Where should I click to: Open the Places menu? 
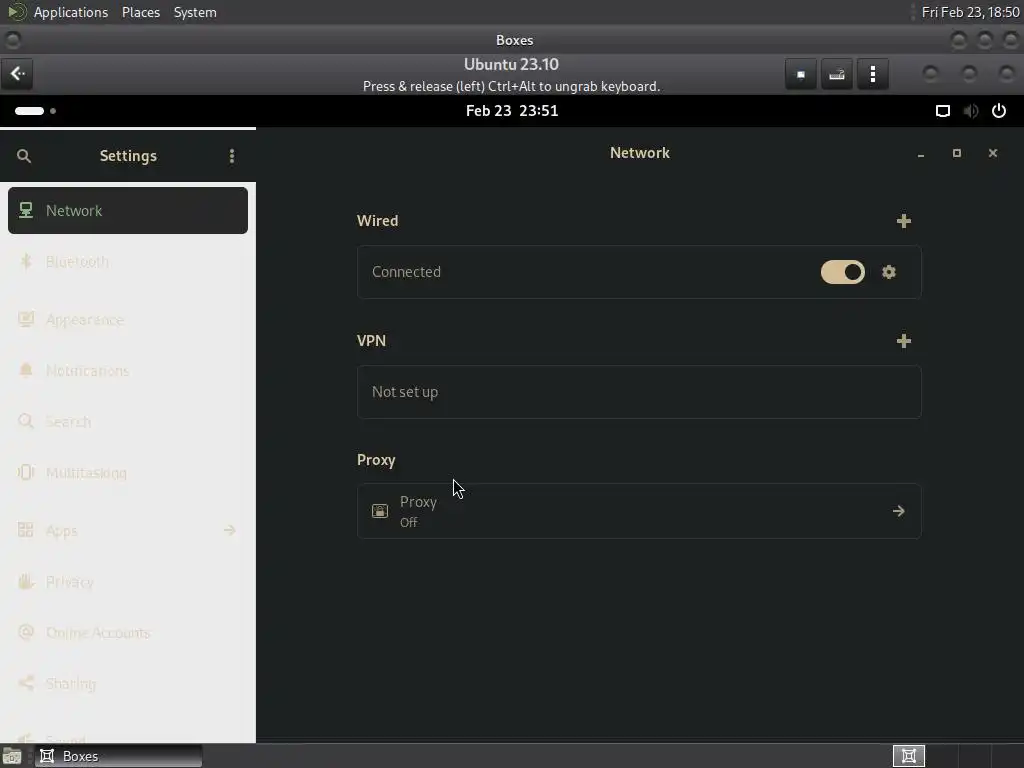point(140,12)
